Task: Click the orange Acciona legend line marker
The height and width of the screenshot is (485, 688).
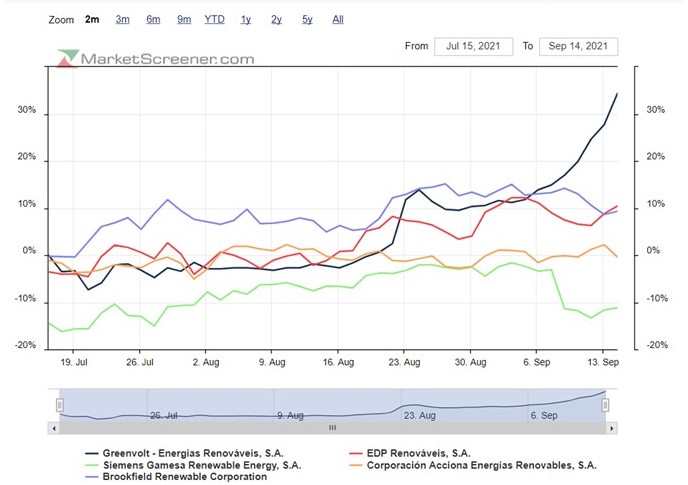Action: 356,465
